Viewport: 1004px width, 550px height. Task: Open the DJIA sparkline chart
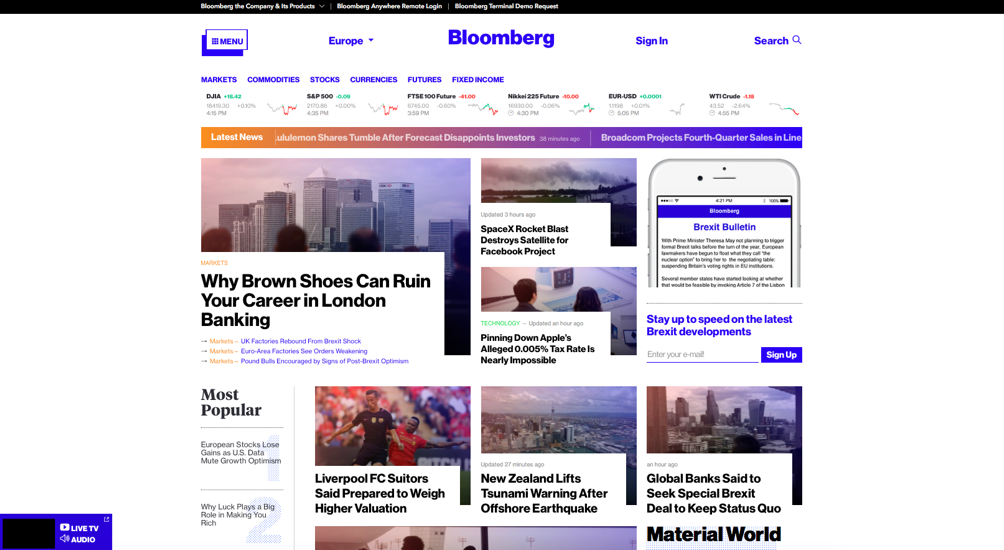(x=281, y=108)
